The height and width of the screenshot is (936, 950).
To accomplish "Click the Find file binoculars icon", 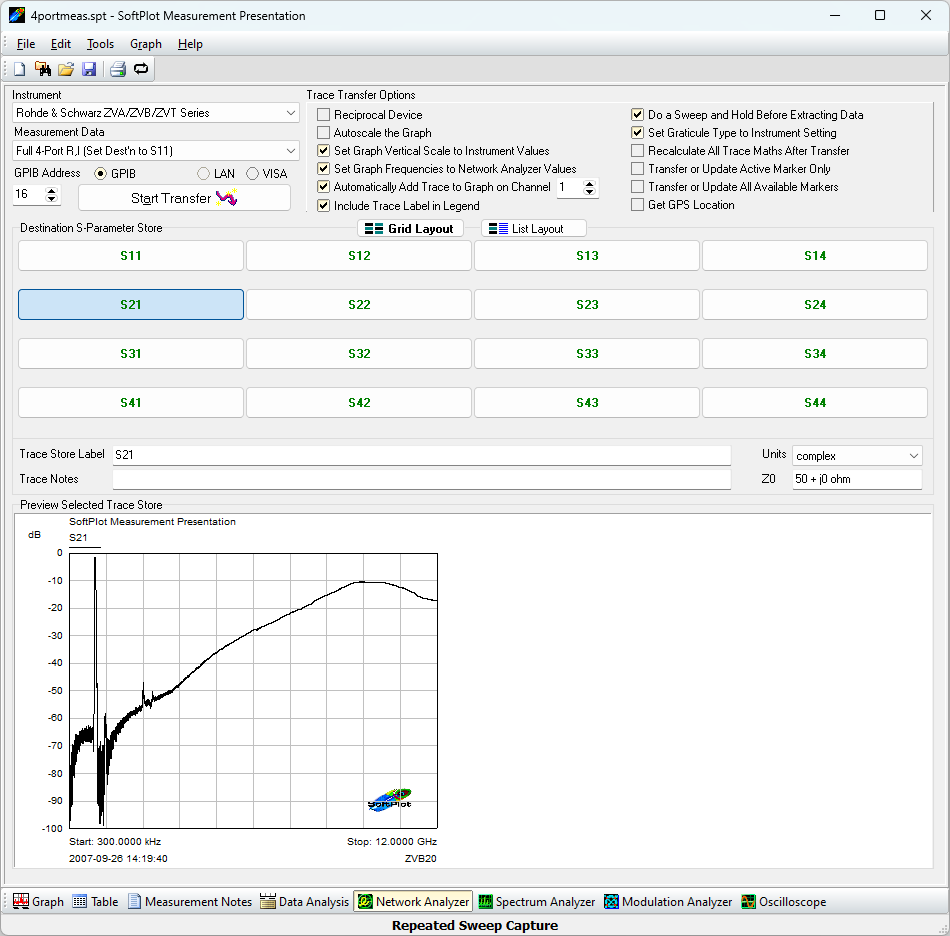I will click(42, 69).
